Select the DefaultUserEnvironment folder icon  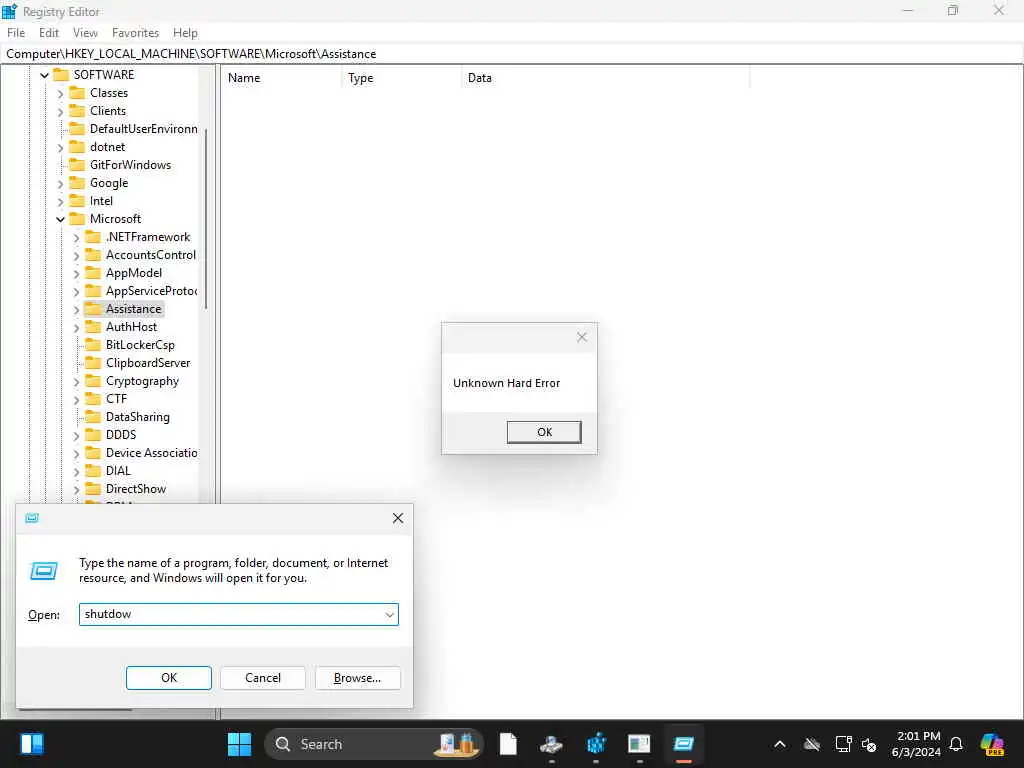77,129
